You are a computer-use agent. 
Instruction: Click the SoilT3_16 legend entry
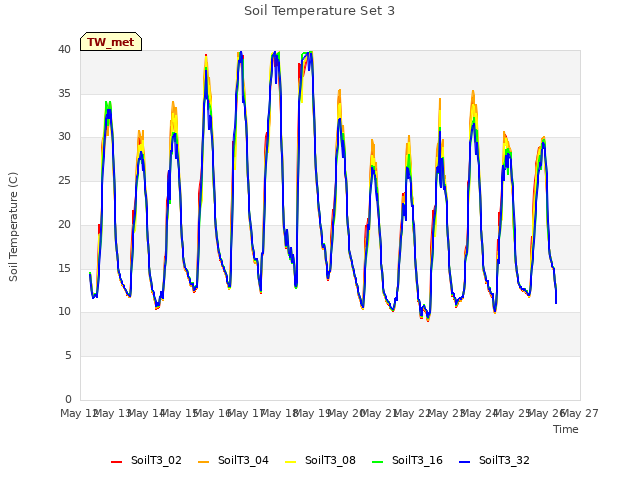407,460
